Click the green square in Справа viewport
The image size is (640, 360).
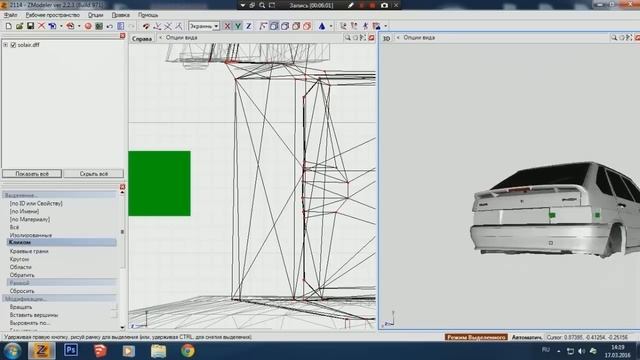pos(159,183)
